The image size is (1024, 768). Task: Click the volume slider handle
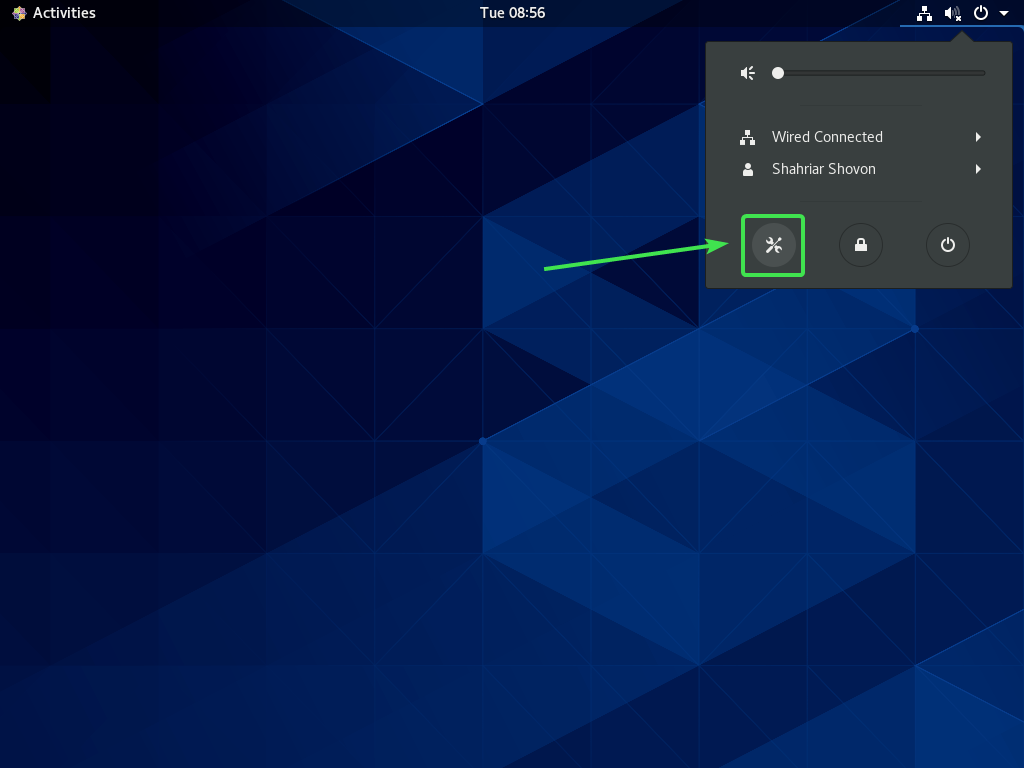pyautogui.click(x=778, y=73)
